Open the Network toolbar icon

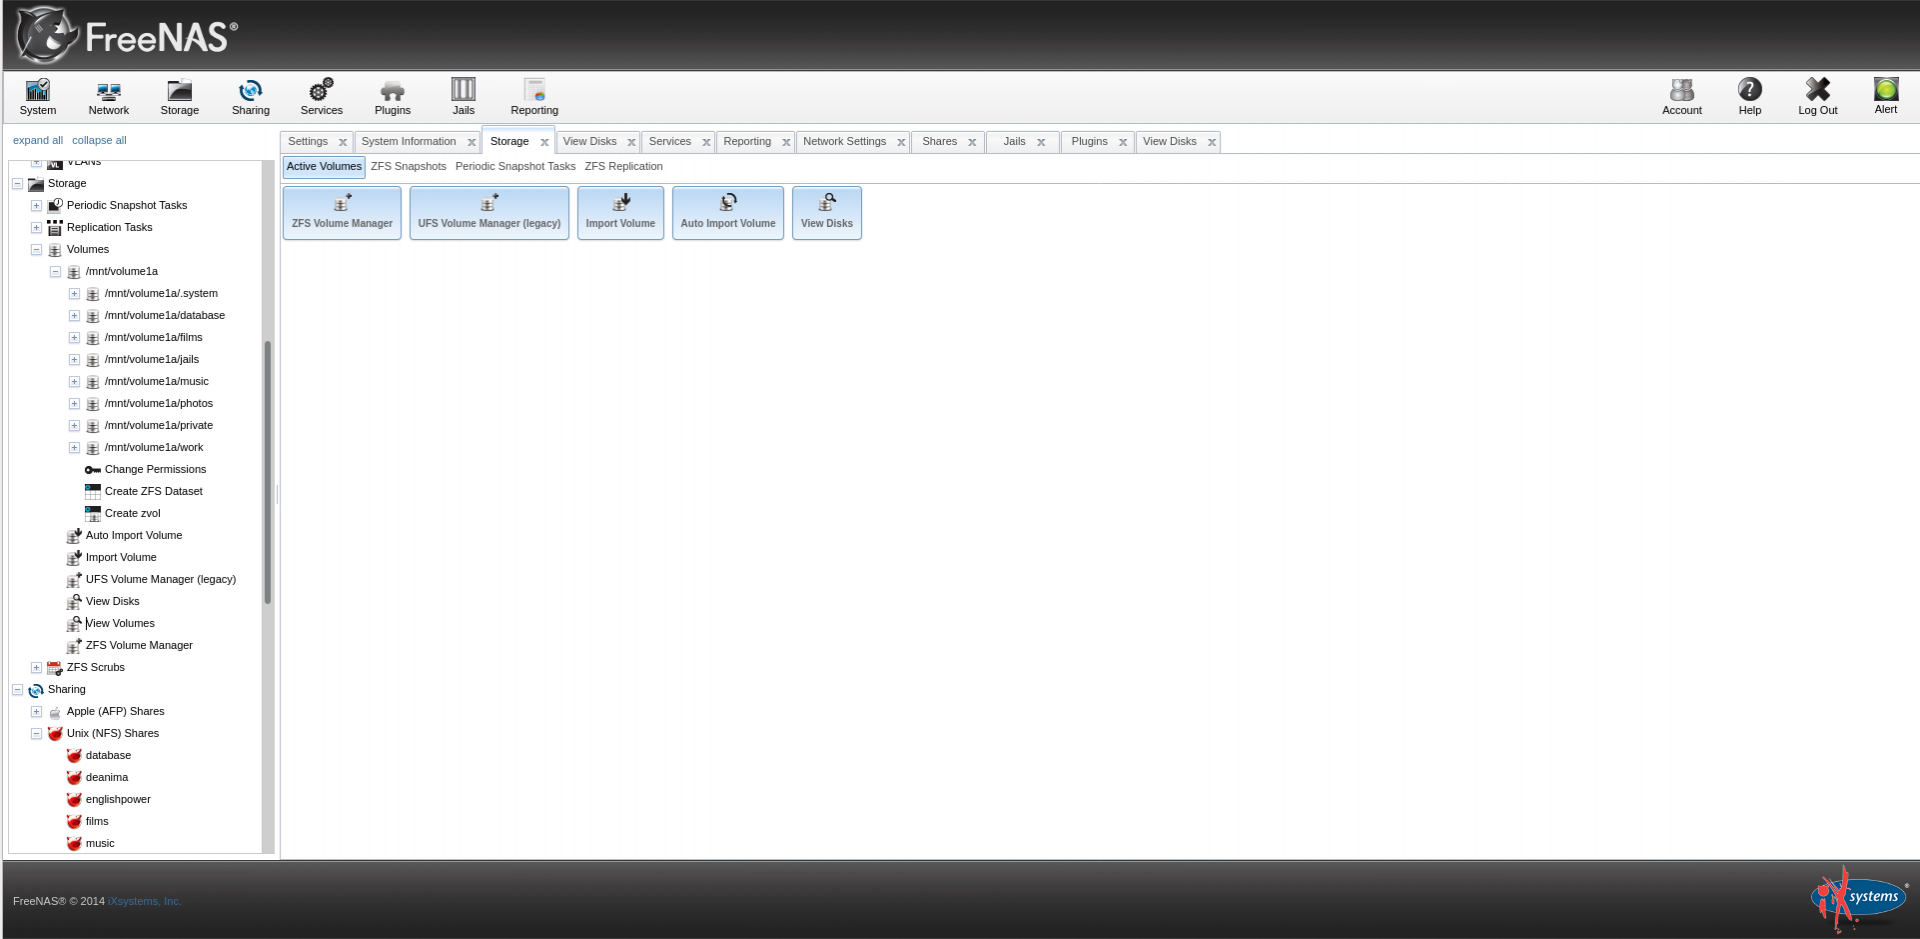point(108,97)
